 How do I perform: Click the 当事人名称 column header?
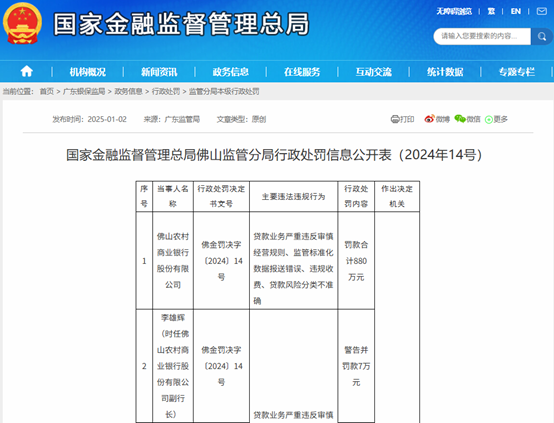[173, 196]
